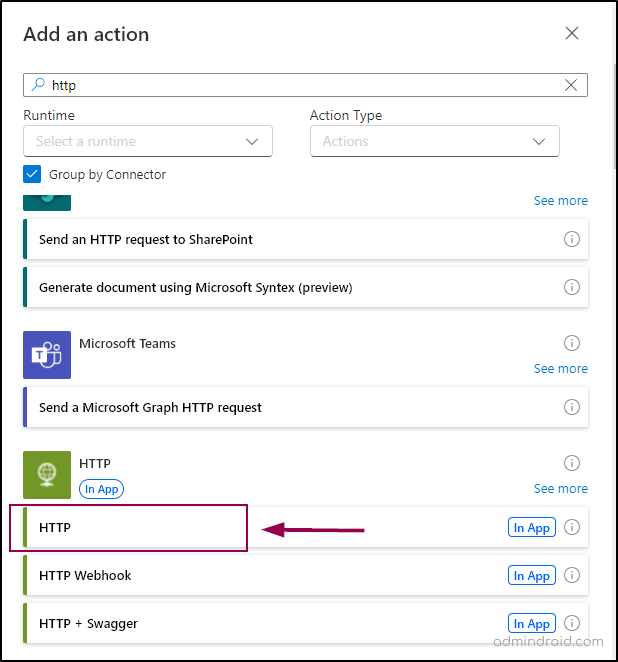Image resolution: width=618 pixels, height=662 pixels.
Task: Select the HTTP + Swagger action
Action: (305, 623)
